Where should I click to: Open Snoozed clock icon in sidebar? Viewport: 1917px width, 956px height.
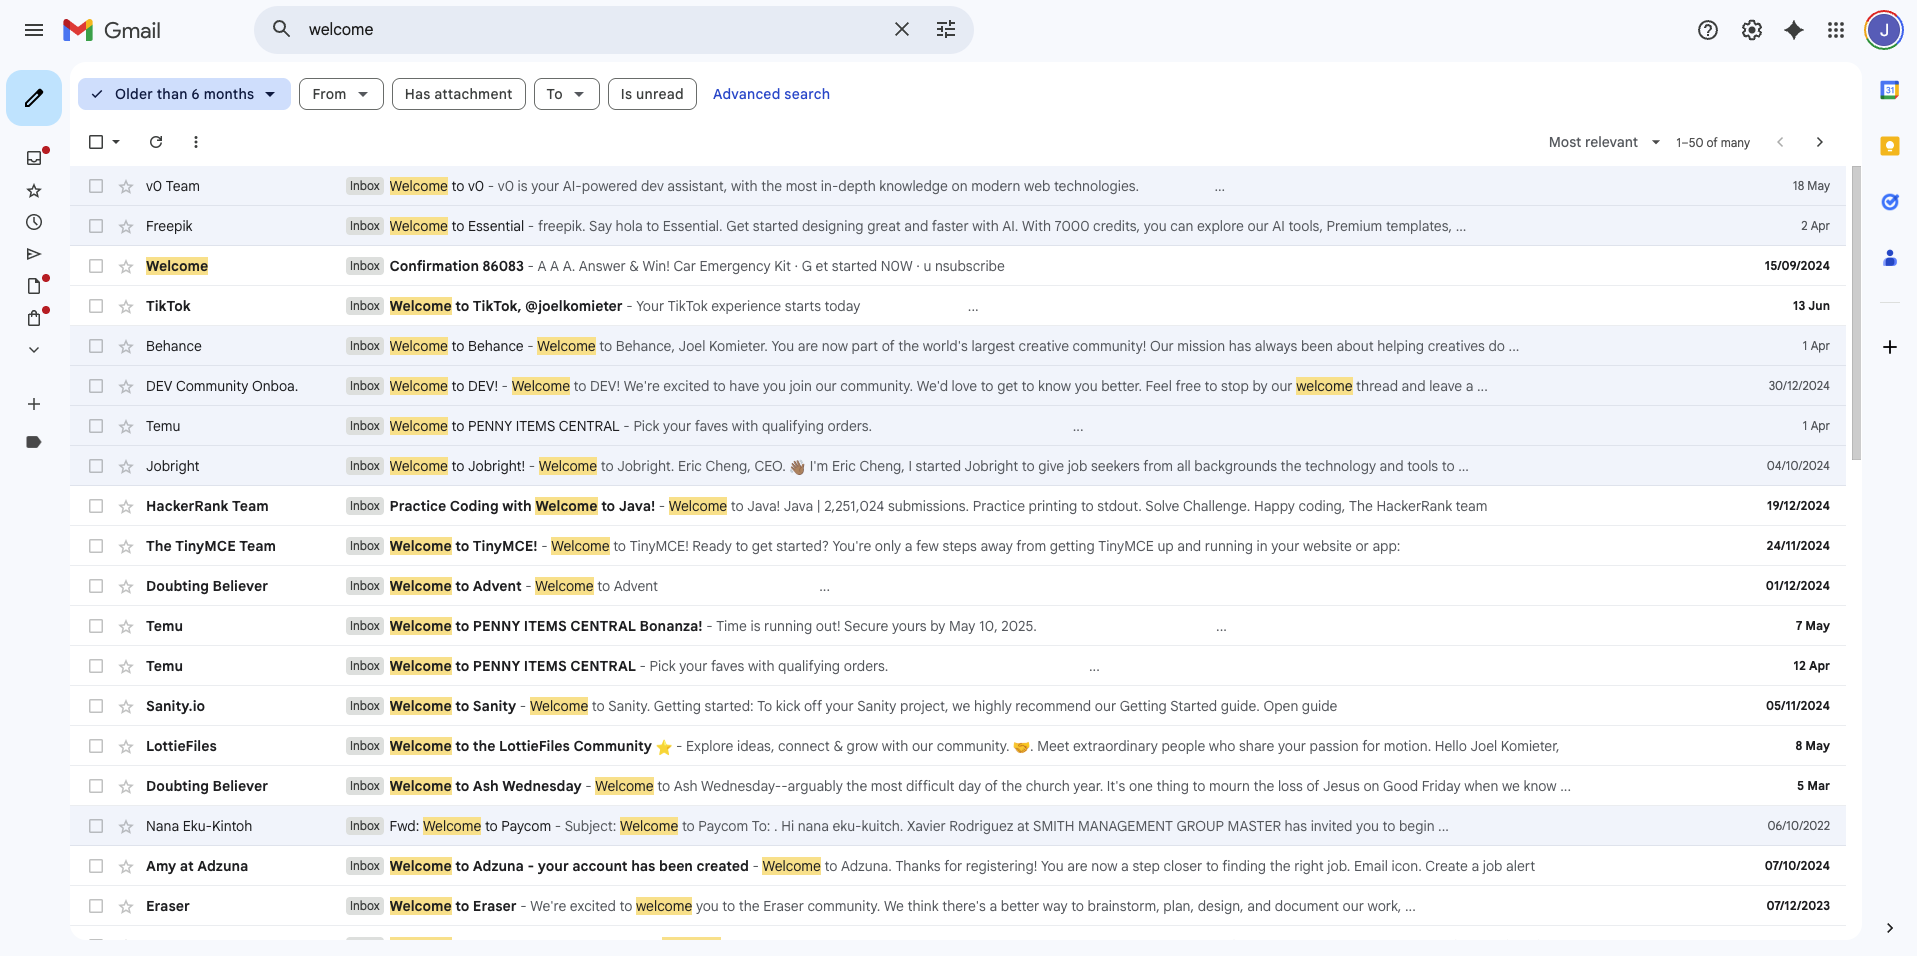[x=34, y=222]
